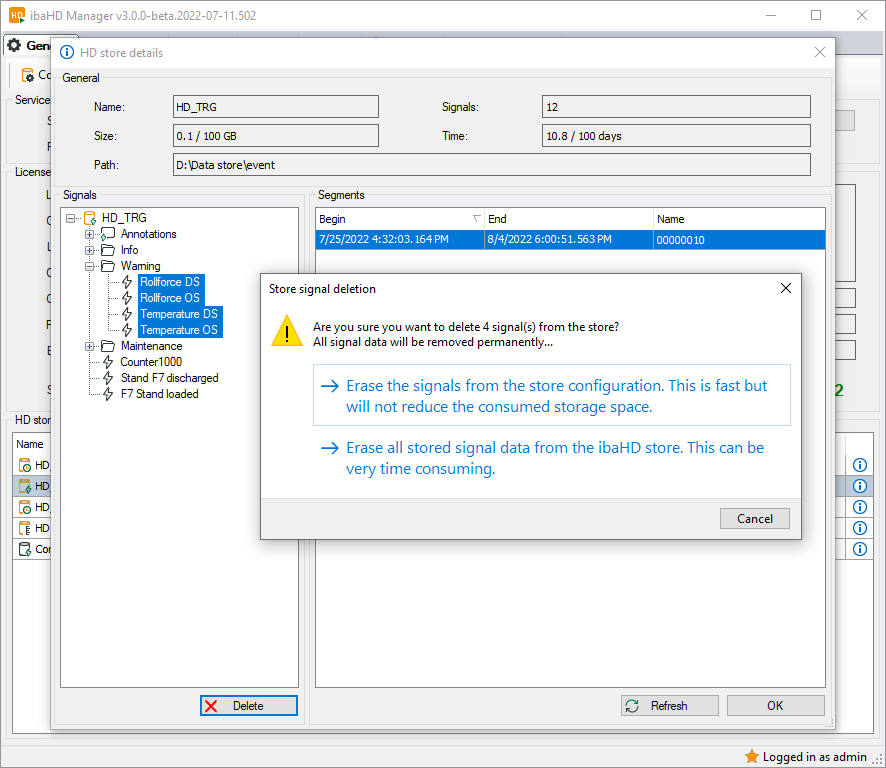This screenshot has height=768, width=886.
Task: Click the Temperature DS signal lightning icon
Action: coord(127,314)
